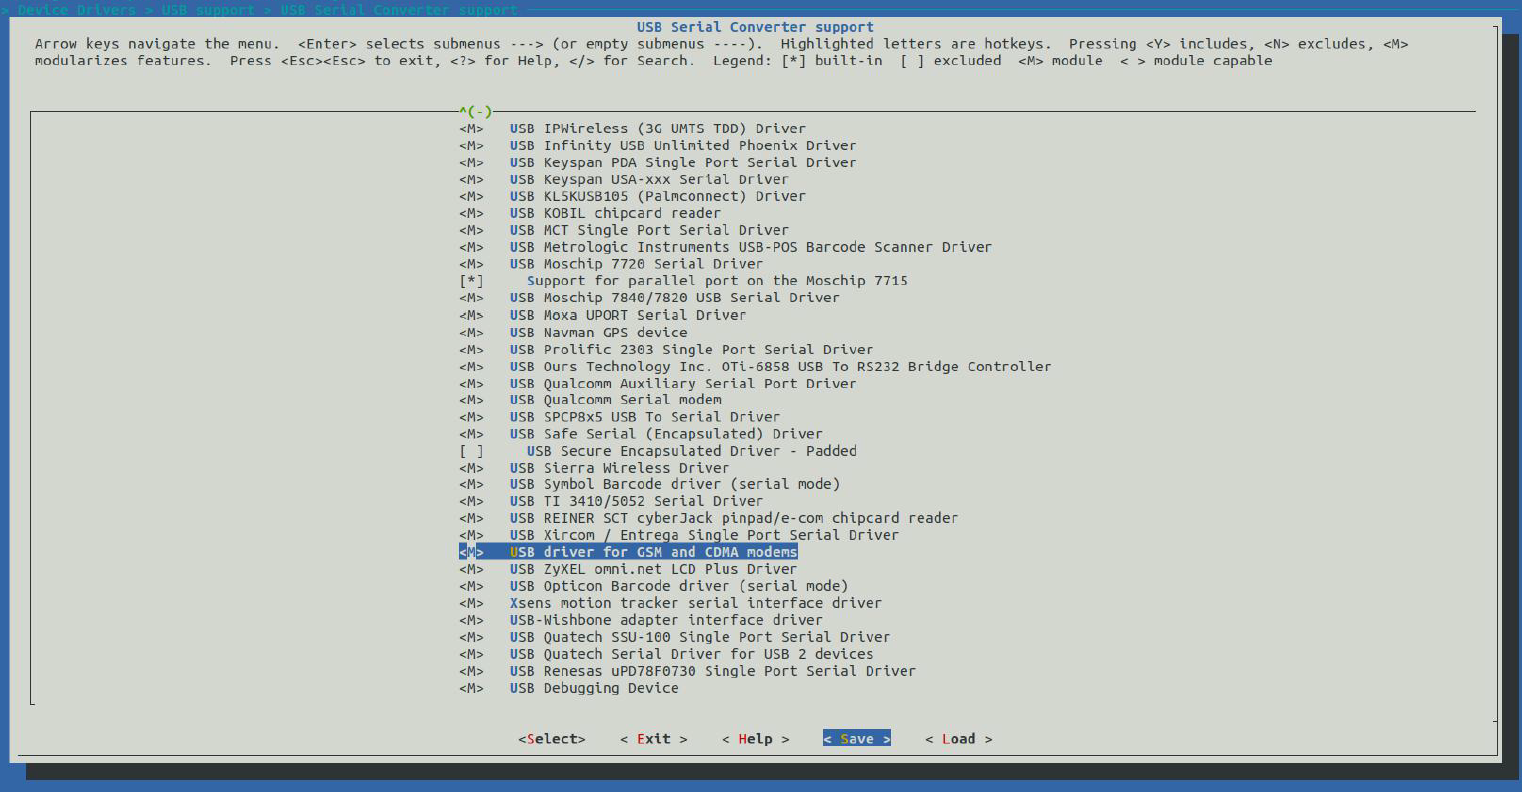
Task: Select USB Moxa UPORT Serial Driver
Action: pos(628,315)
